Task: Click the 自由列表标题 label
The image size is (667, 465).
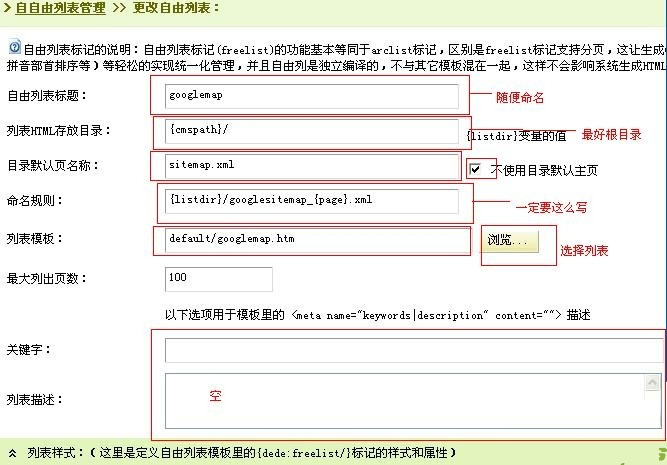Action: coord(47,96)
